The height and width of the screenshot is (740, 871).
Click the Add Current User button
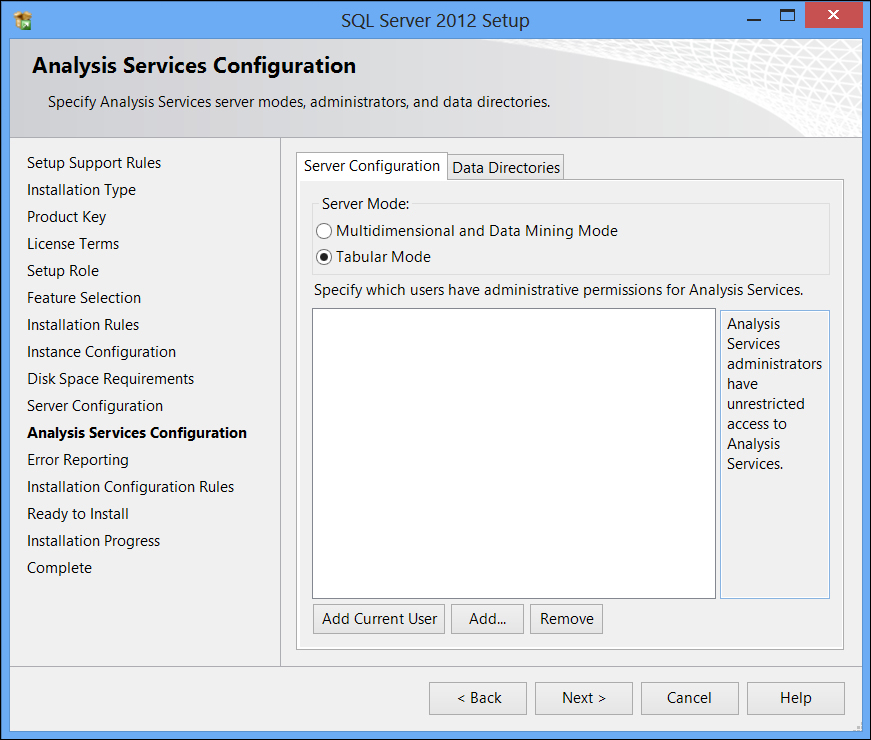click(379, 619)
